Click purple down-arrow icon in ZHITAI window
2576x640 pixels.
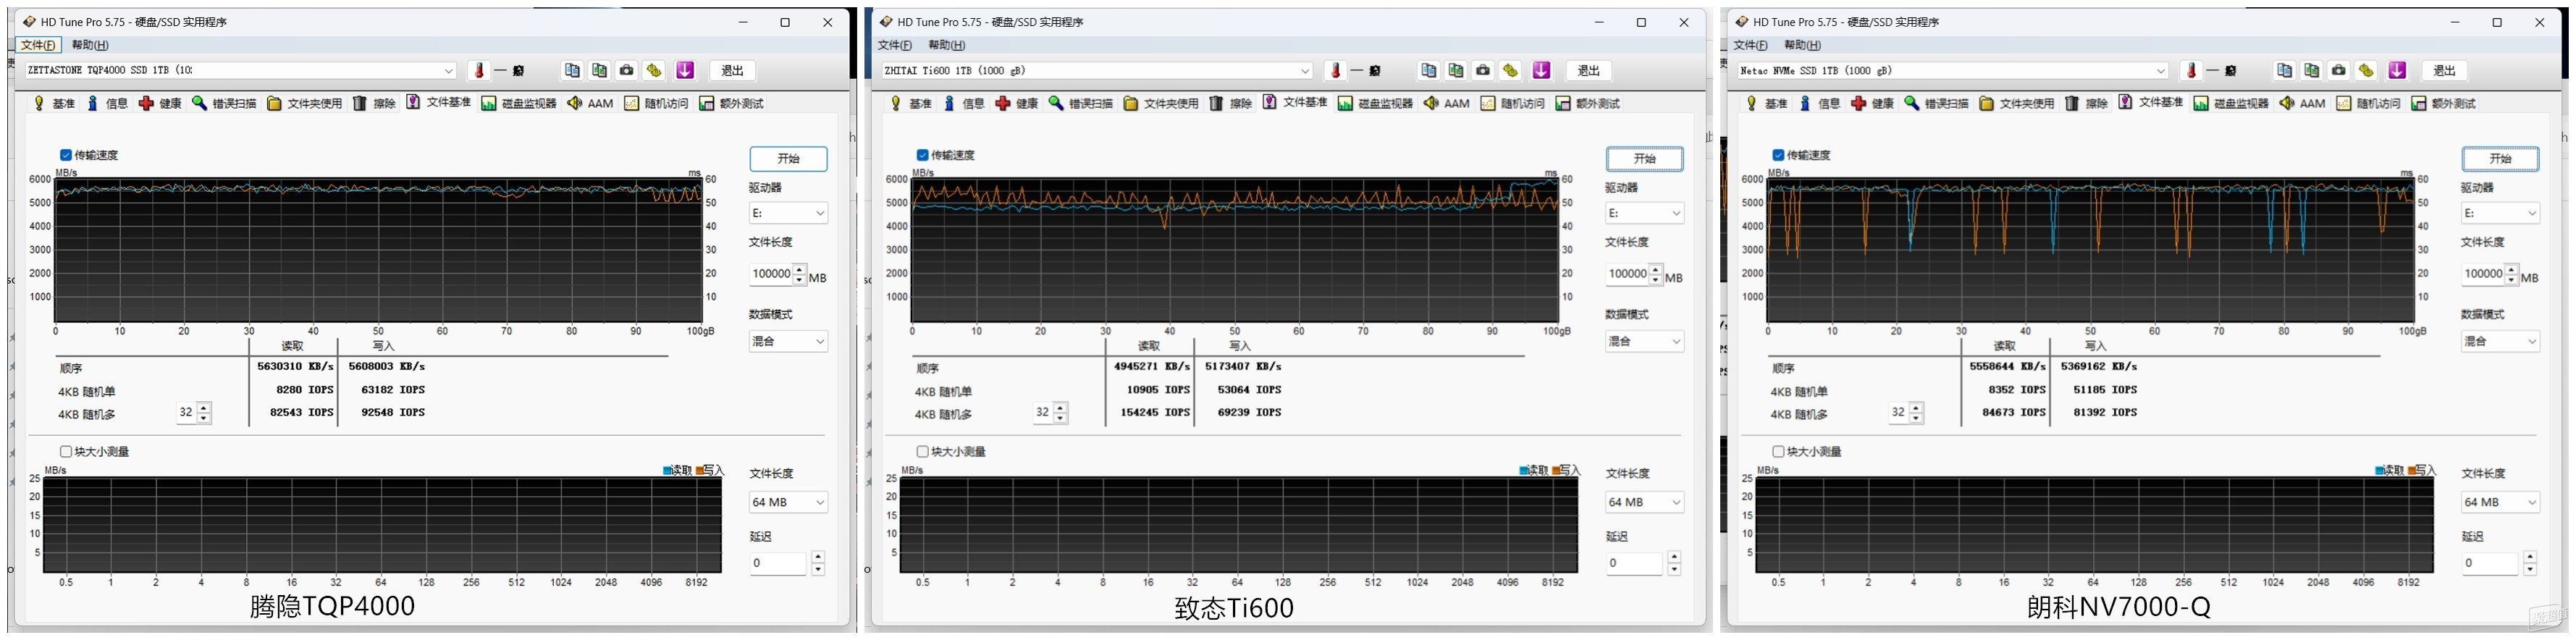(x=1541, y=70)
